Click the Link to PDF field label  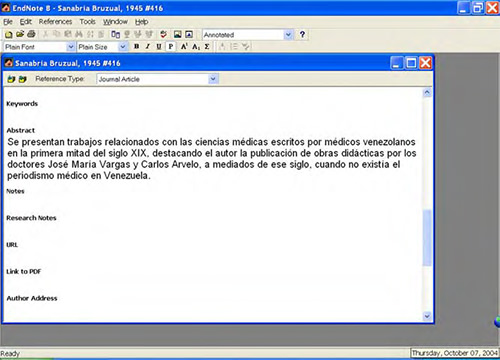[23, 272]
